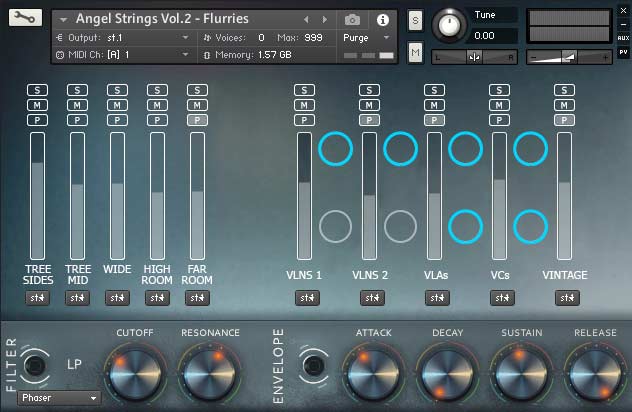Click the ENVELOPE power icon
Image resolution: width=632 pixels, height=412 pixels.
(314, 367)
